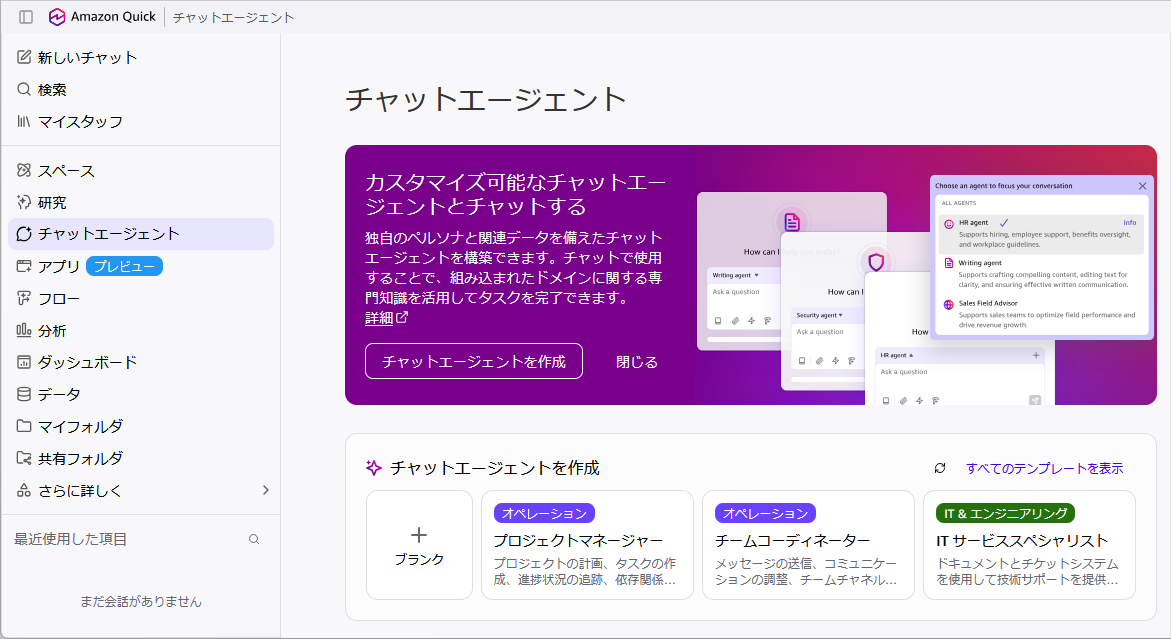Image resolution: width=1171 pixels, height=639 pixels.
Task: Click the チャットエージェントを作成 banner button
Action: 473,361
